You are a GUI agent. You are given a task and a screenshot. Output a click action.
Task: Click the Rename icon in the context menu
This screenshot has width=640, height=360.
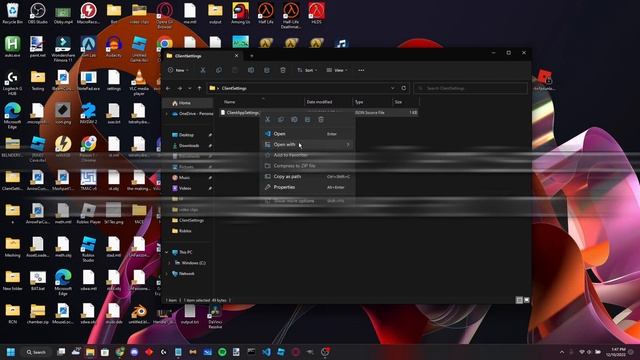[x=294, y=120]
